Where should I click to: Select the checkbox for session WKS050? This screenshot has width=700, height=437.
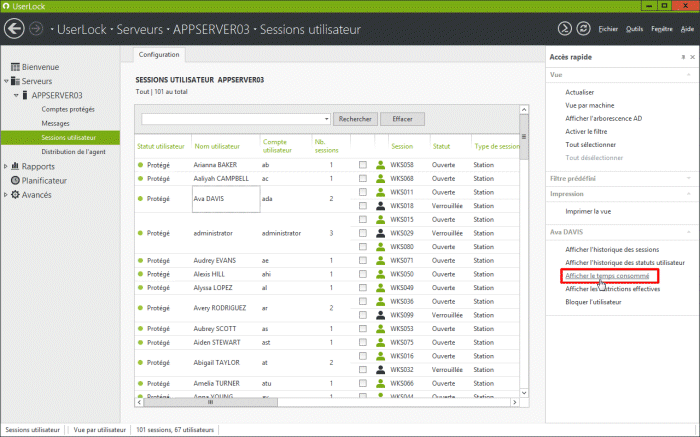(x=363, y=274)
